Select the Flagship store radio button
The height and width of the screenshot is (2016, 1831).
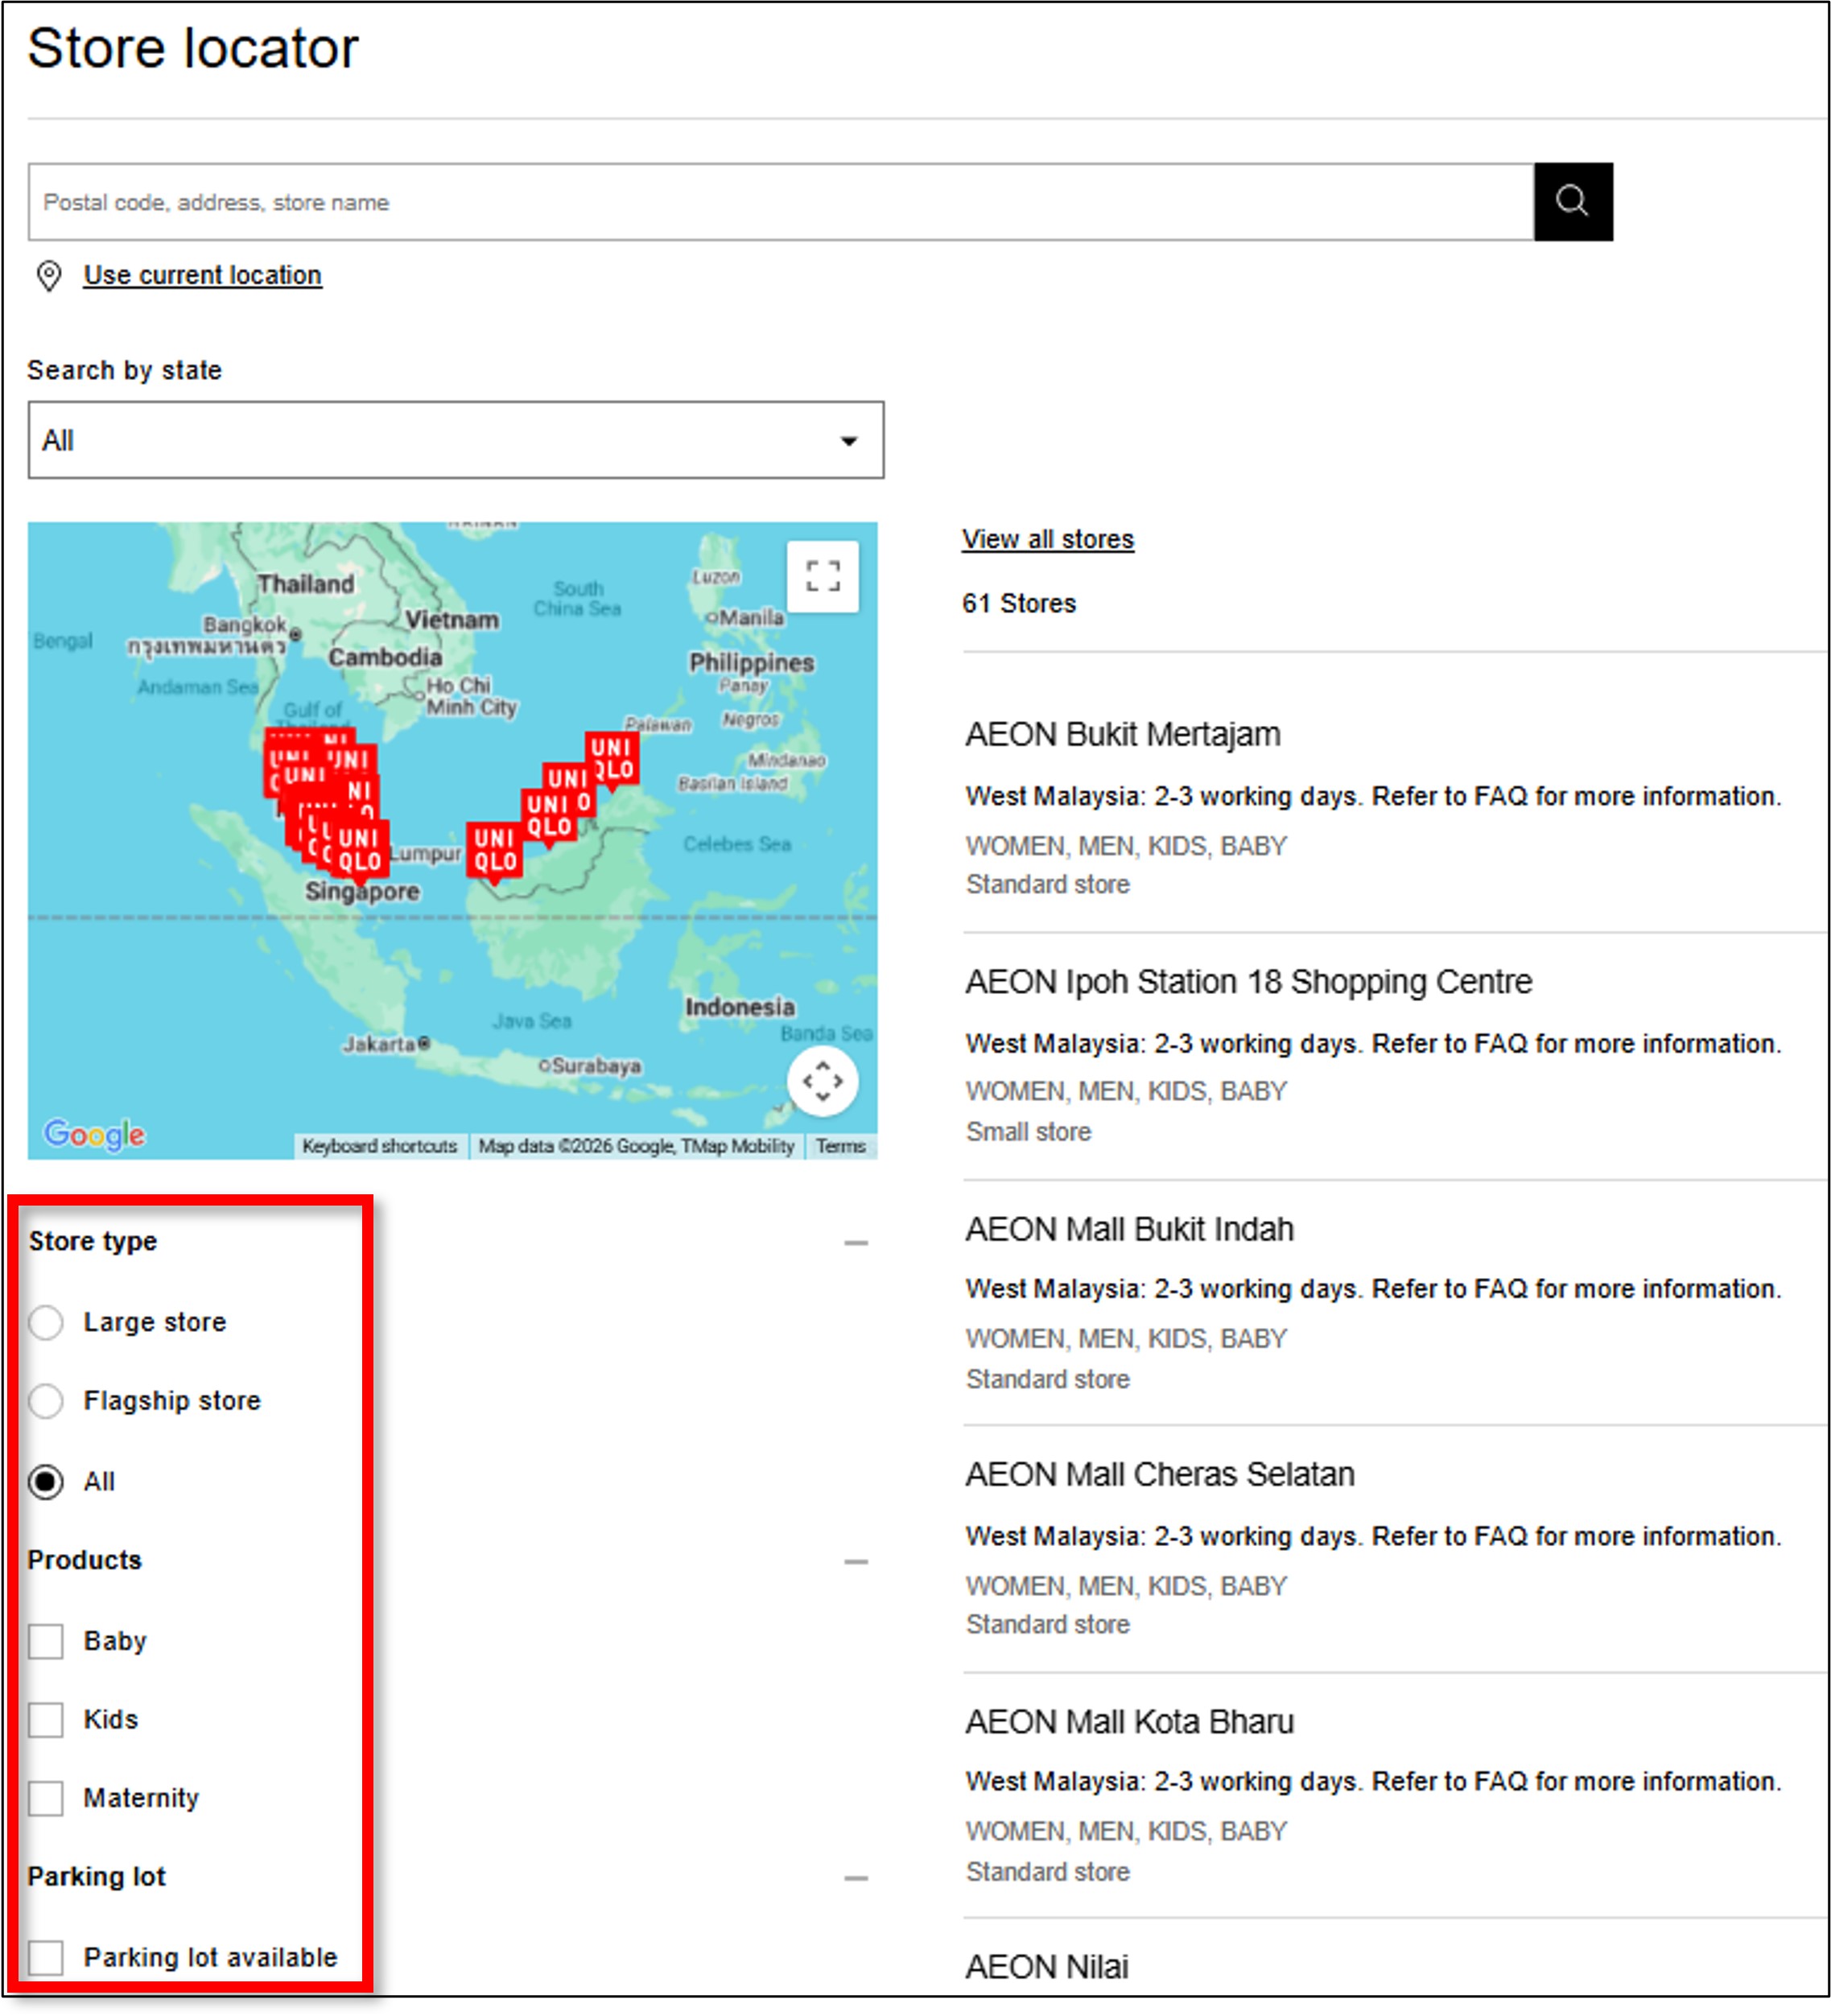(46, 1401)
